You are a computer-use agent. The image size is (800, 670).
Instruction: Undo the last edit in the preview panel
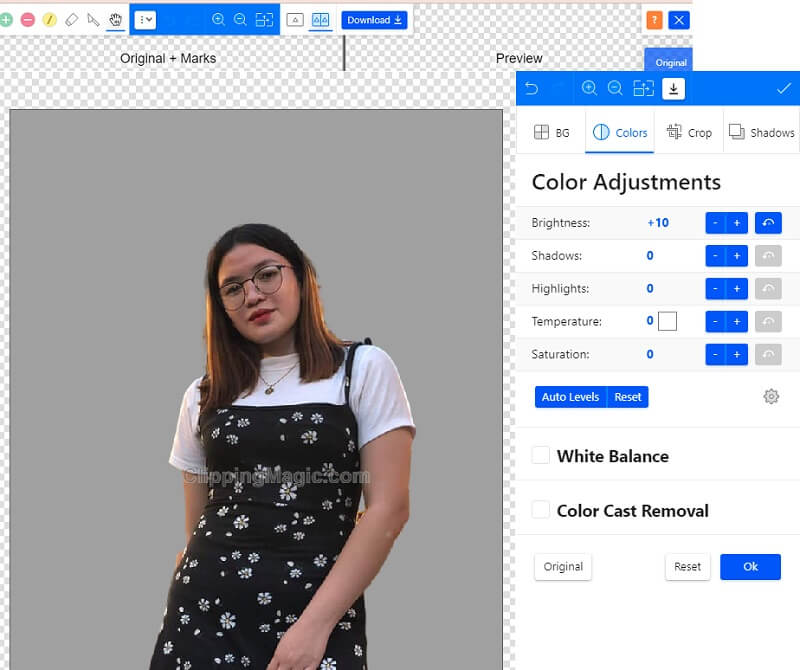click(x=530, y=88)
